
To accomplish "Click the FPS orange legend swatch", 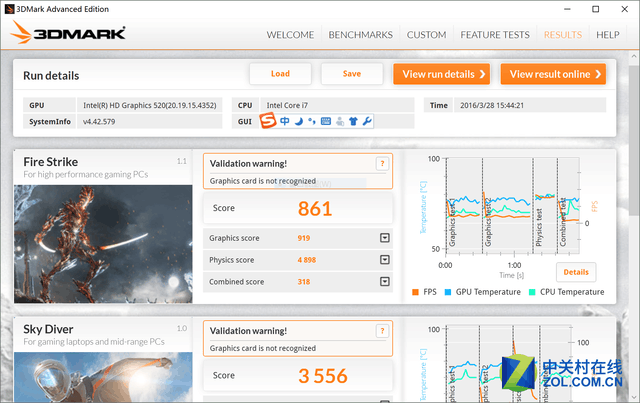I will click(x=416, y=292).
